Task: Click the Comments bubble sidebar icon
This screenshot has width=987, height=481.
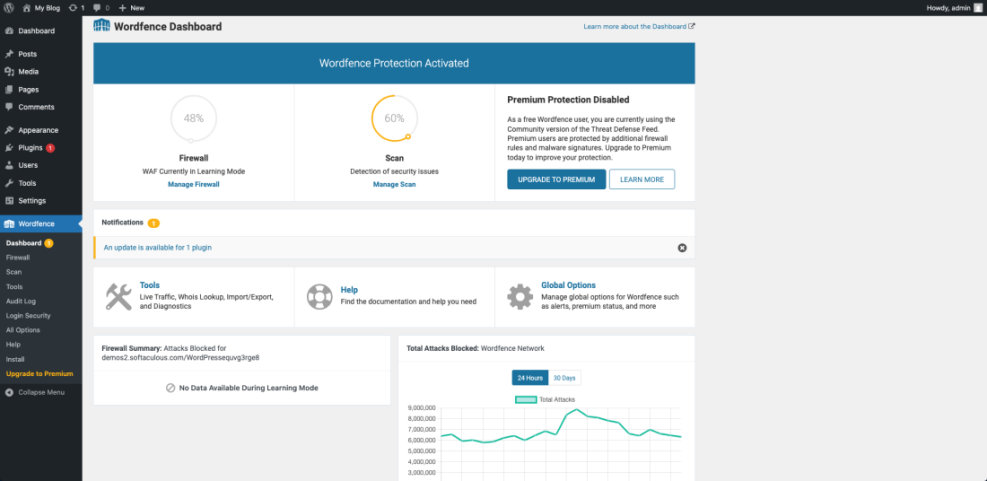Action: [x=9, y=107]
